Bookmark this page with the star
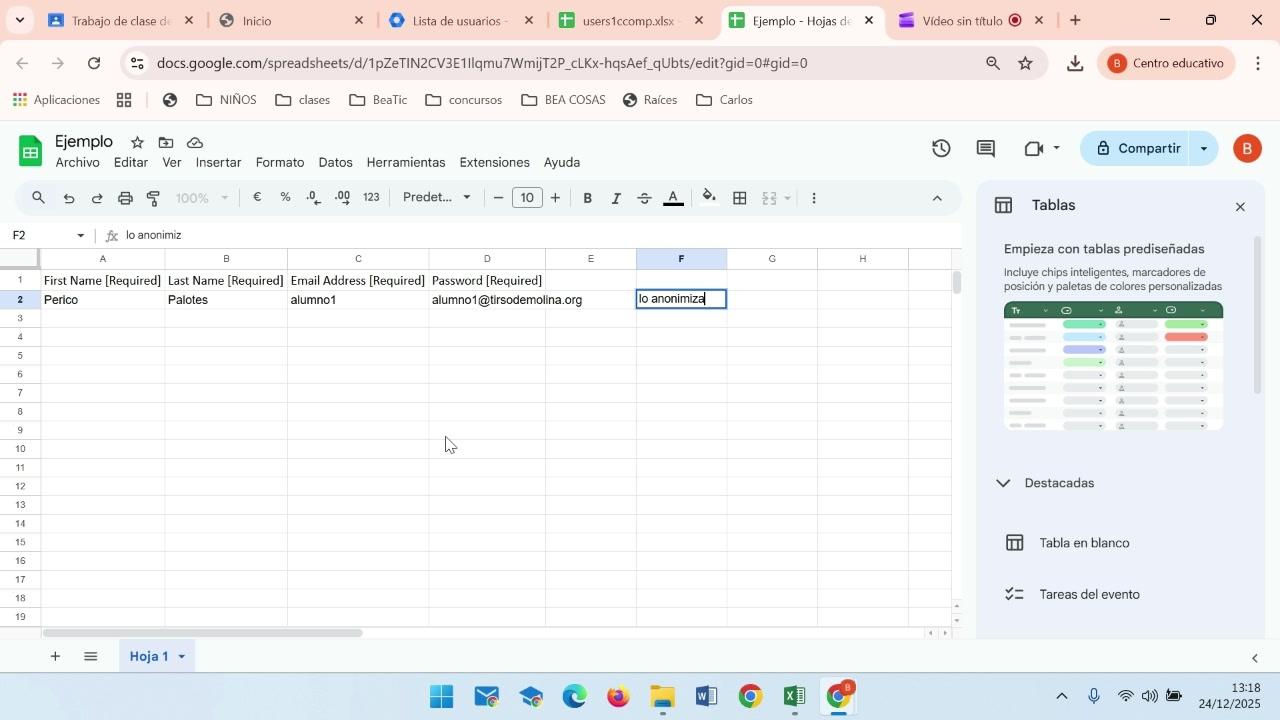The height and width of the screenshot is (720, 1280). point(1025,63)
